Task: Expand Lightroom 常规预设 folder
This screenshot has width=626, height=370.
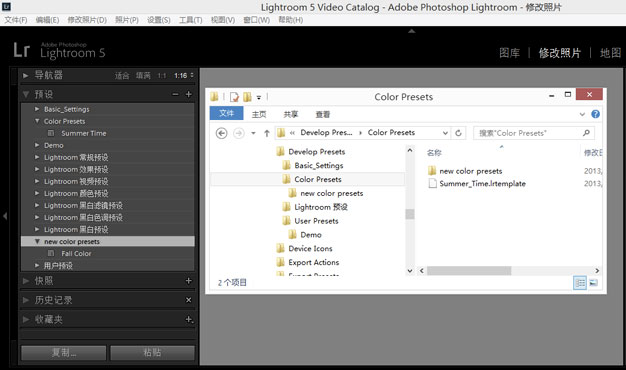Action: (37, 157)
